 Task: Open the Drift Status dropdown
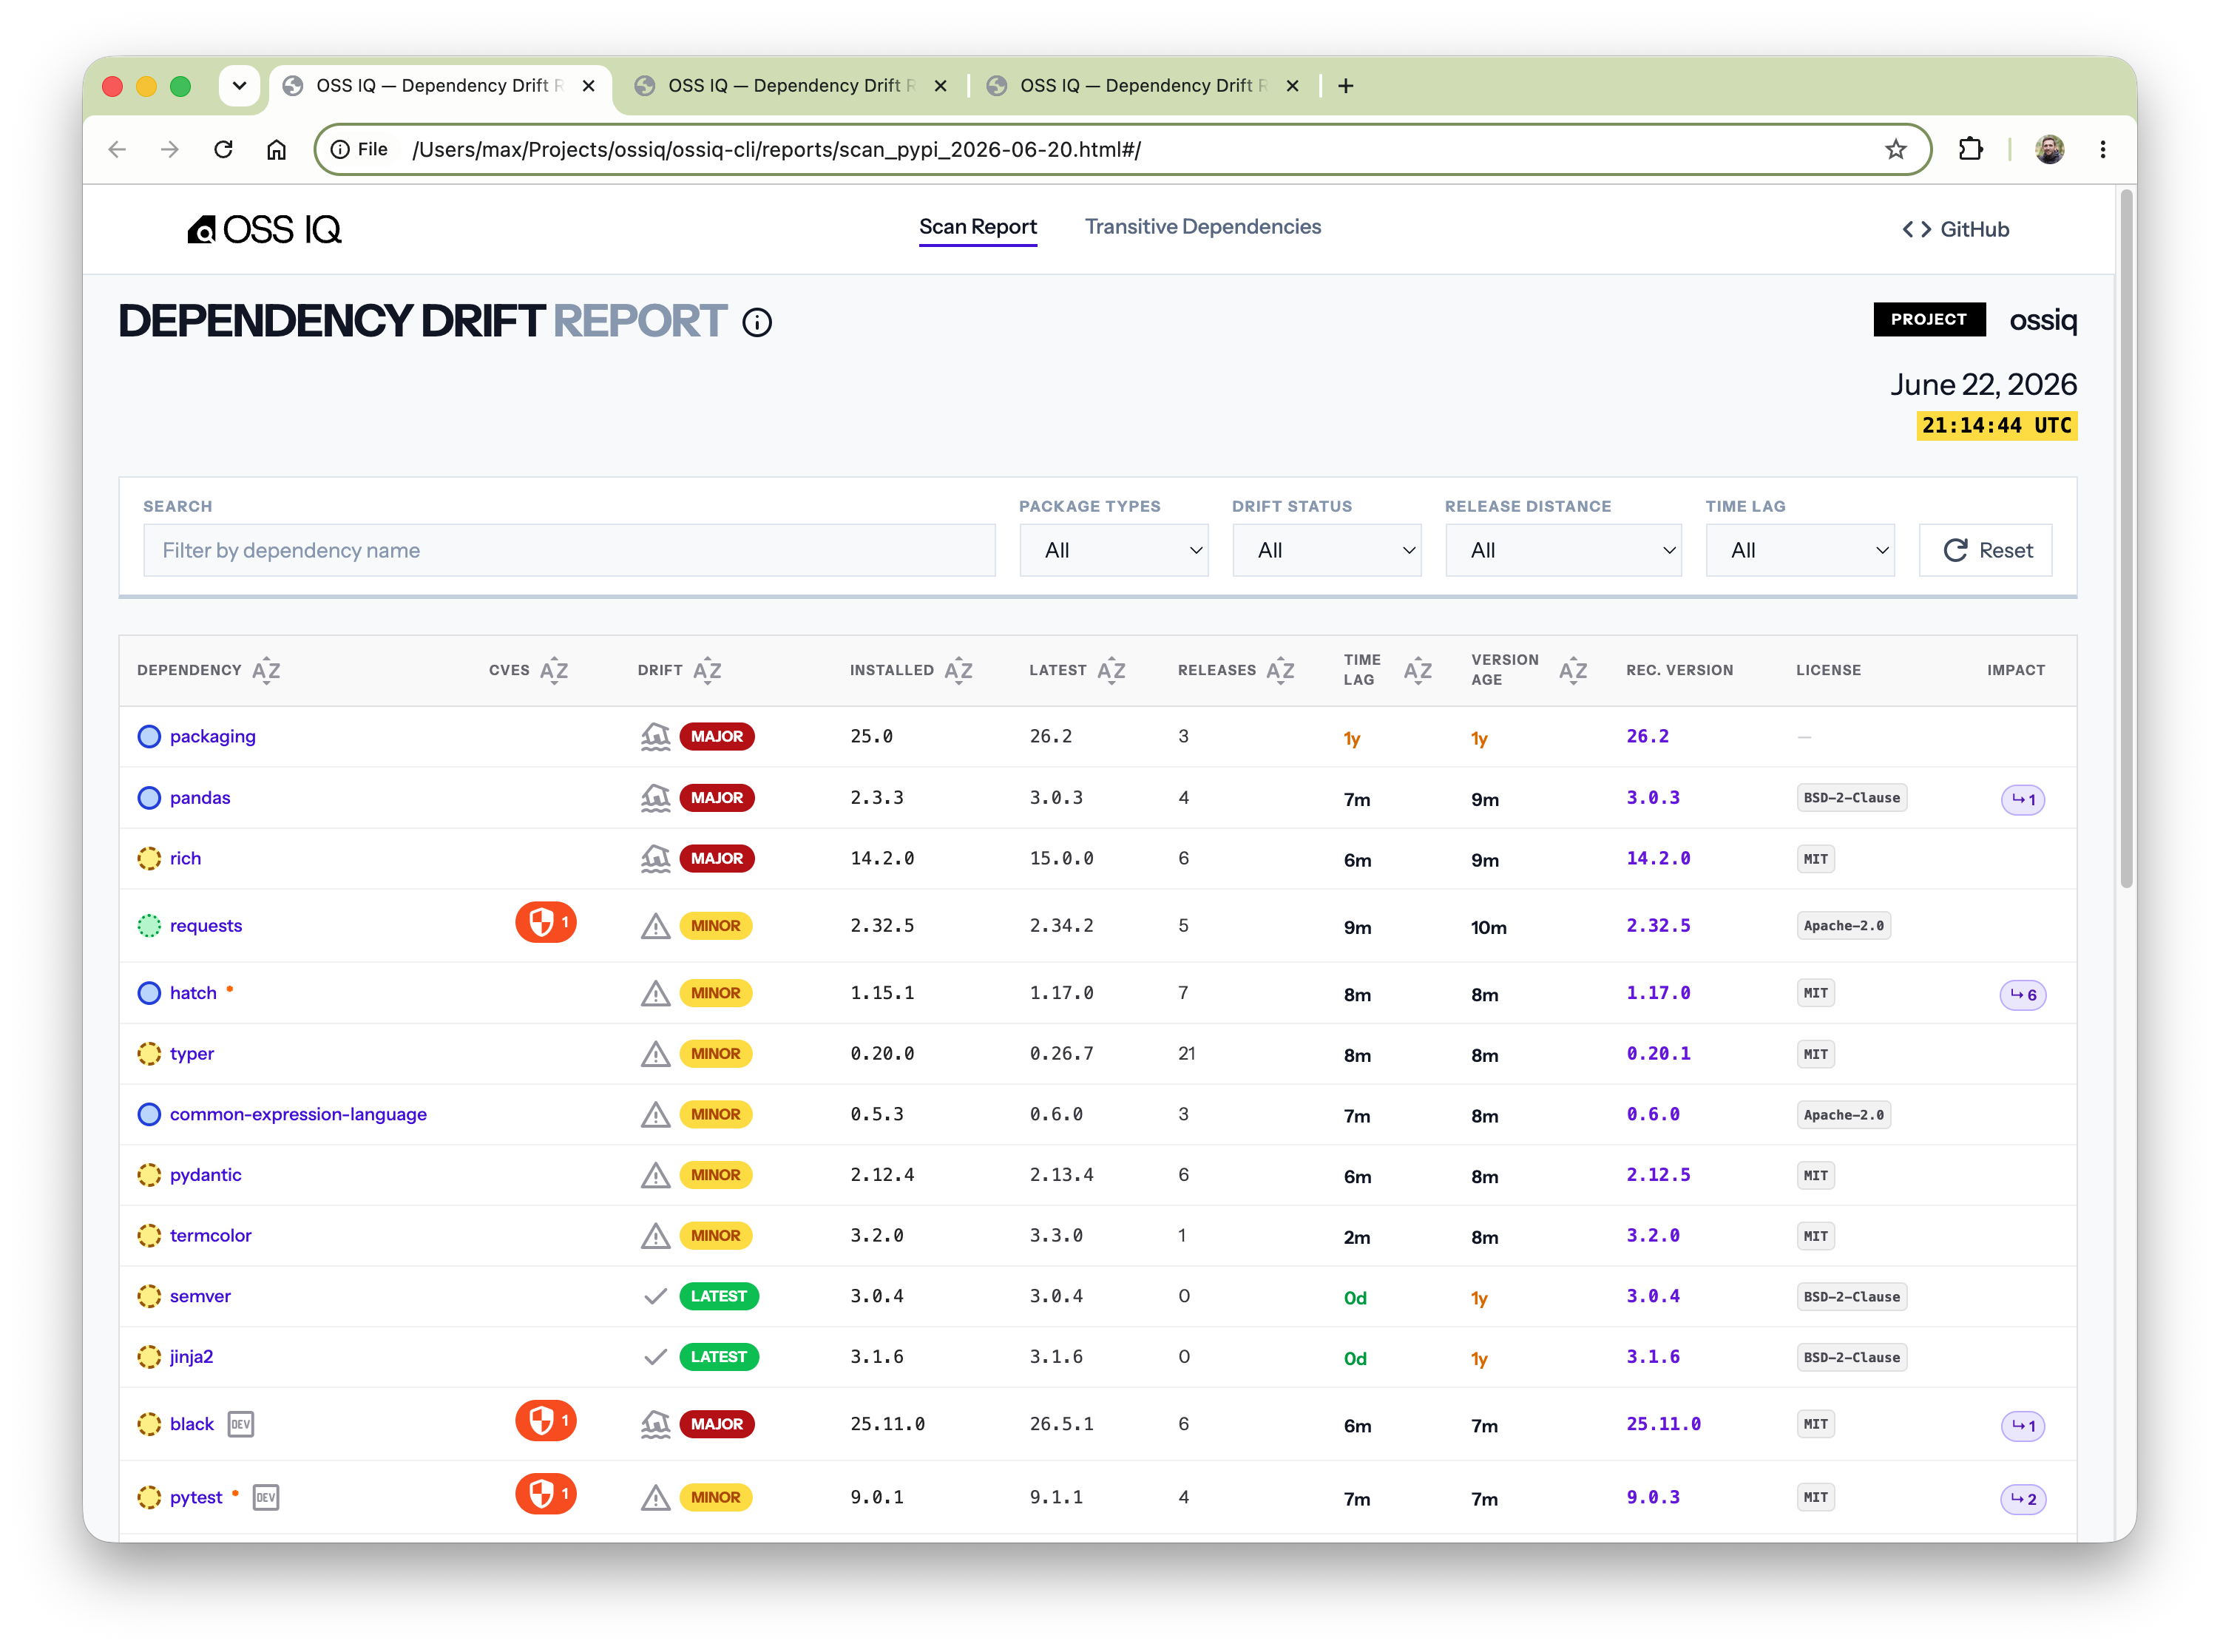click(x=1326, y=550)
